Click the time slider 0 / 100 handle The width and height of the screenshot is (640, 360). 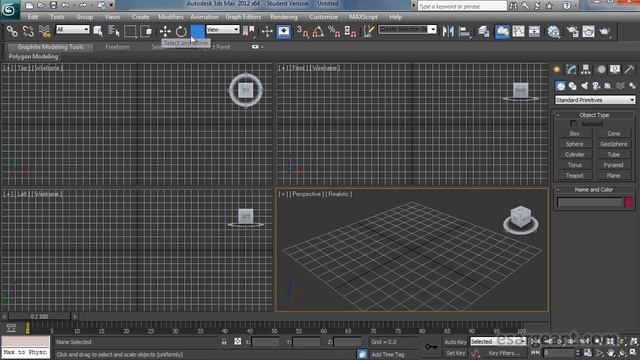click(x=40, y=316)
